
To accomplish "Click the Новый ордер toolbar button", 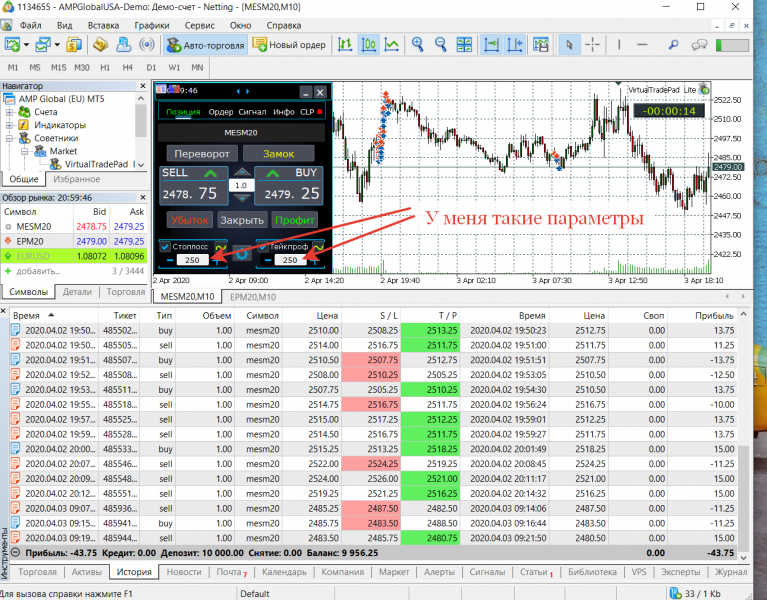I will coord(289,45).
